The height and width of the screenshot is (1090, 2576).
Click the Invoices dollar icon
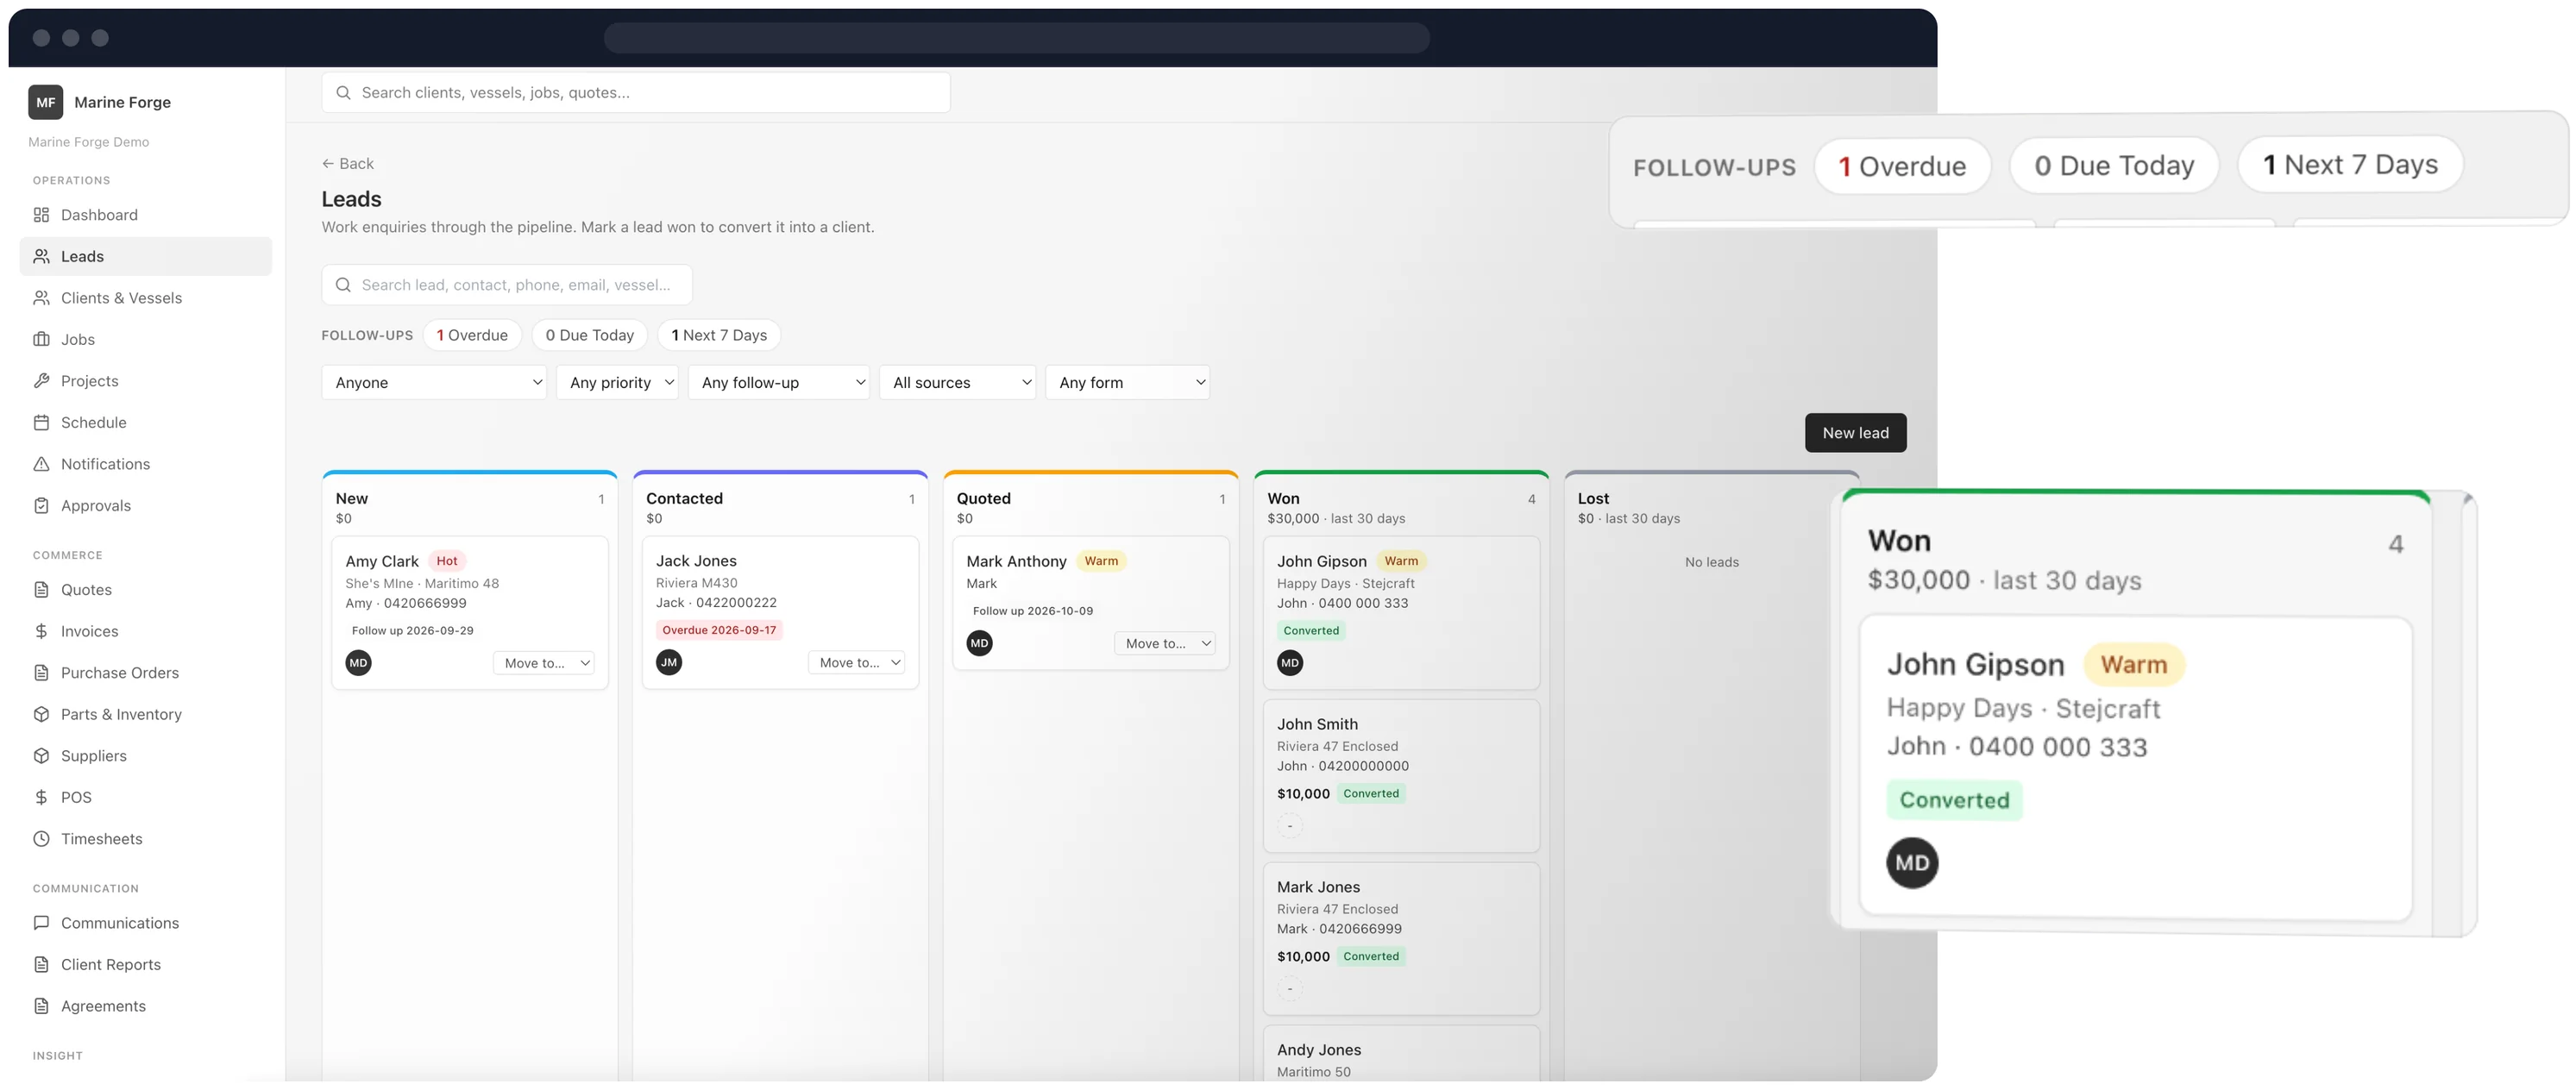pos(41,631)
